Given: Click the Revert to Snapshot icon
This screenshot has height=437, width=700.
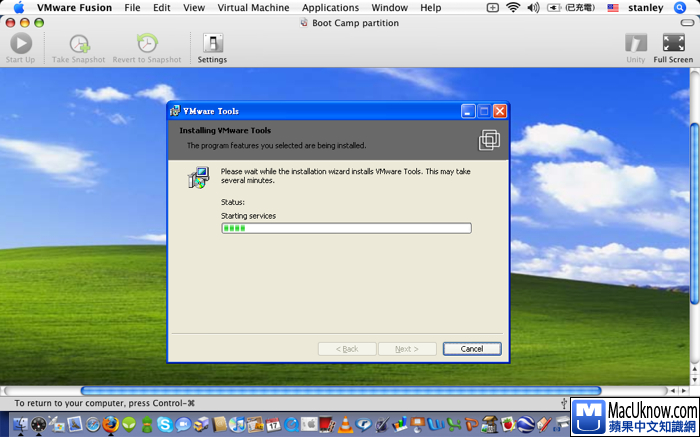Looking at the screenshot, I should [146, 47].
